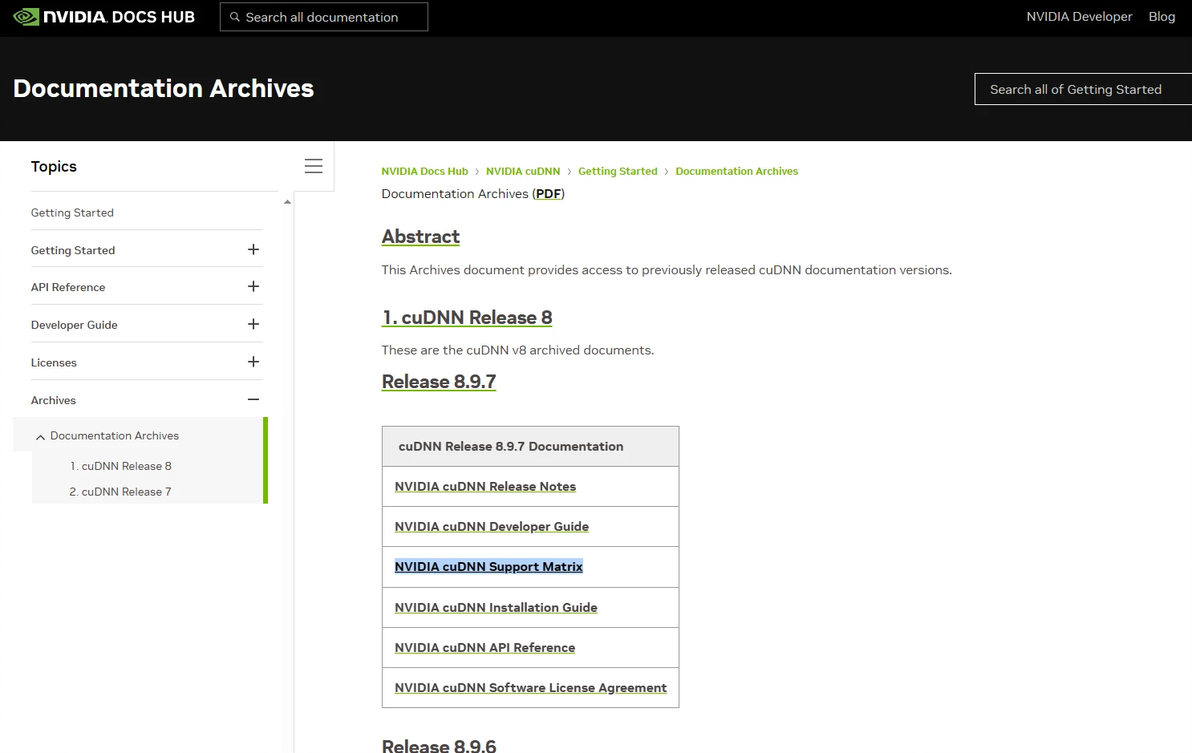Viewport: 1192px width, 753px height.
Task: Open NVIDIA cuDNN Developer Guide link
Action: [x=491, y=527]
